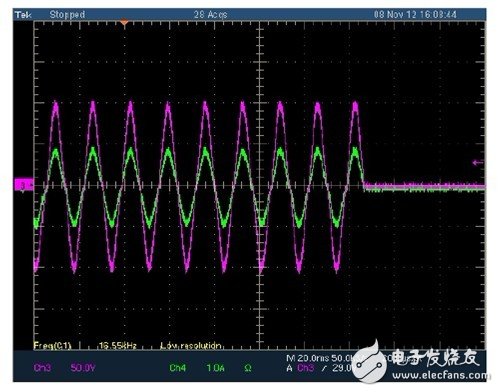Click the 16.55kHz frequency readout
The image size is (499, 392).
118,346
